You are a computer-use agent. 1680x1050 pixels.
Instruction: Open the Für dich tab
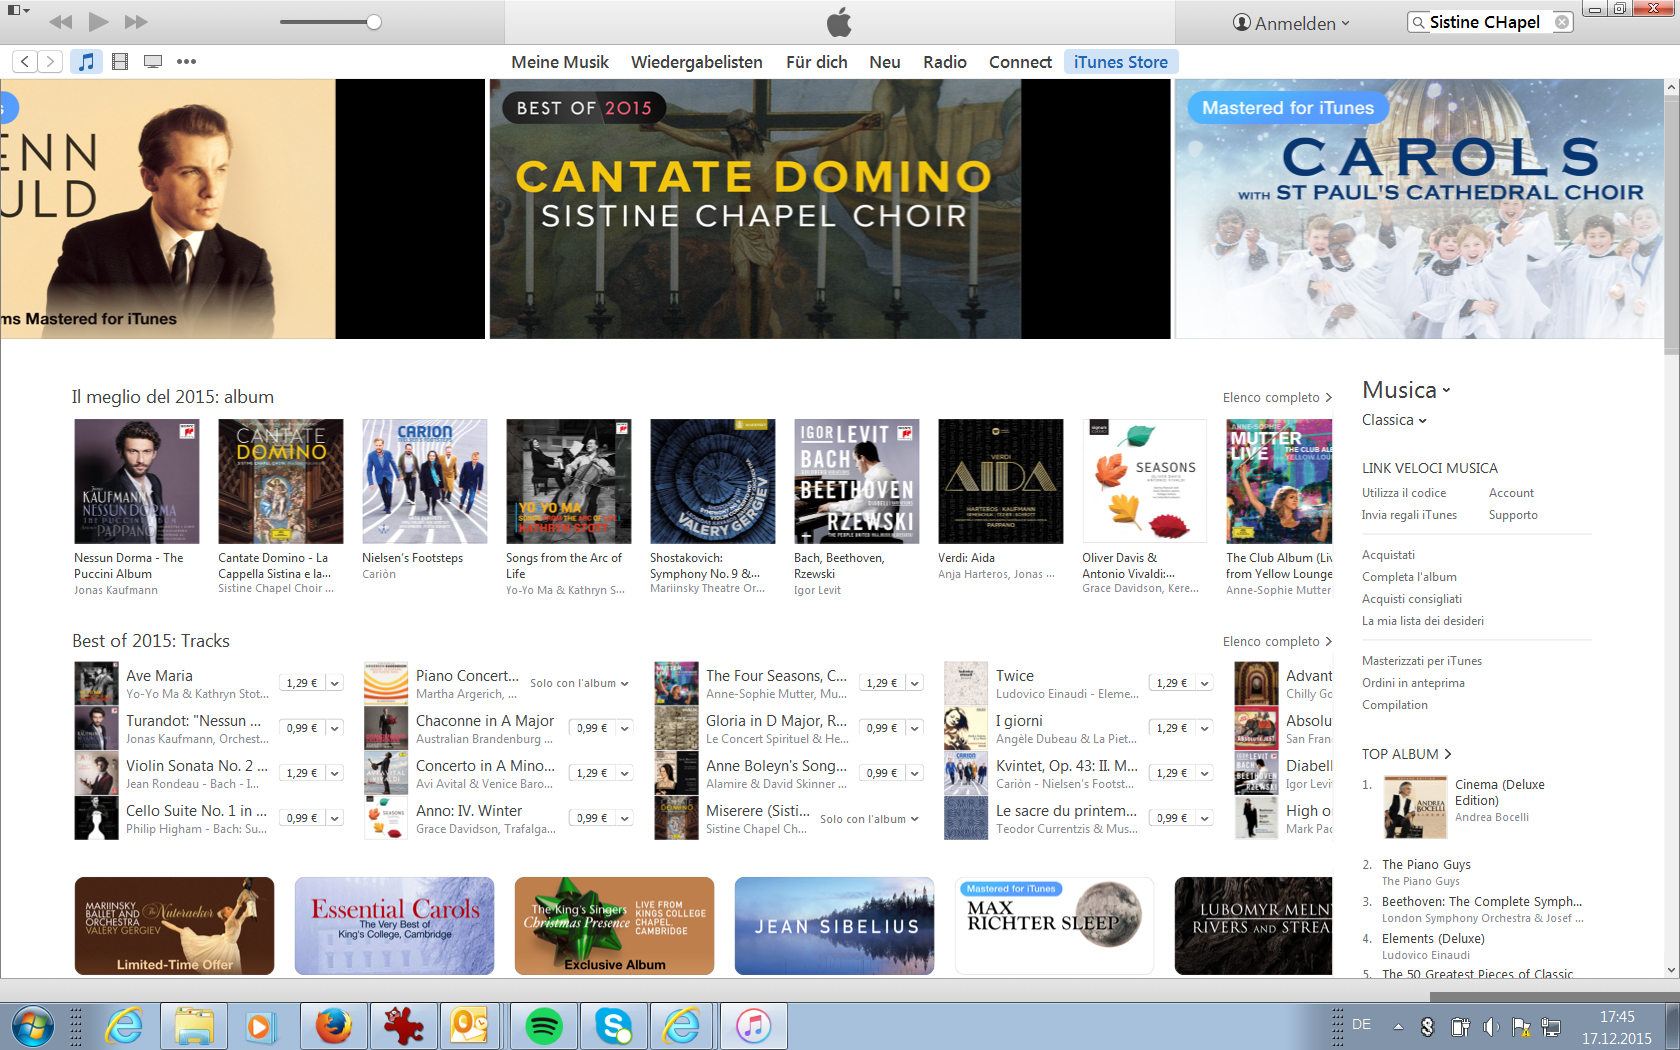tap(816, 62)
